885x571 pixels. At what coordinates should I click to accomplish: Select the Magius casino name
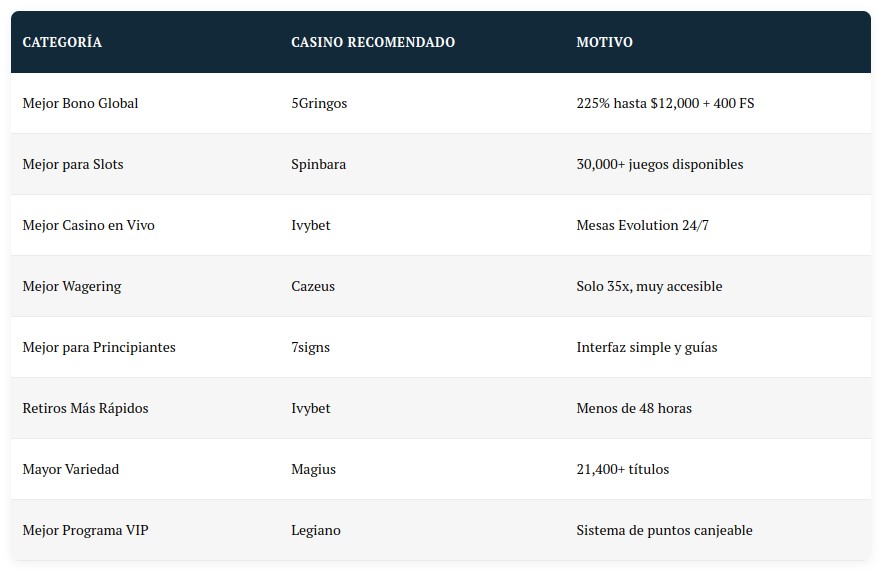click(313, 469)
